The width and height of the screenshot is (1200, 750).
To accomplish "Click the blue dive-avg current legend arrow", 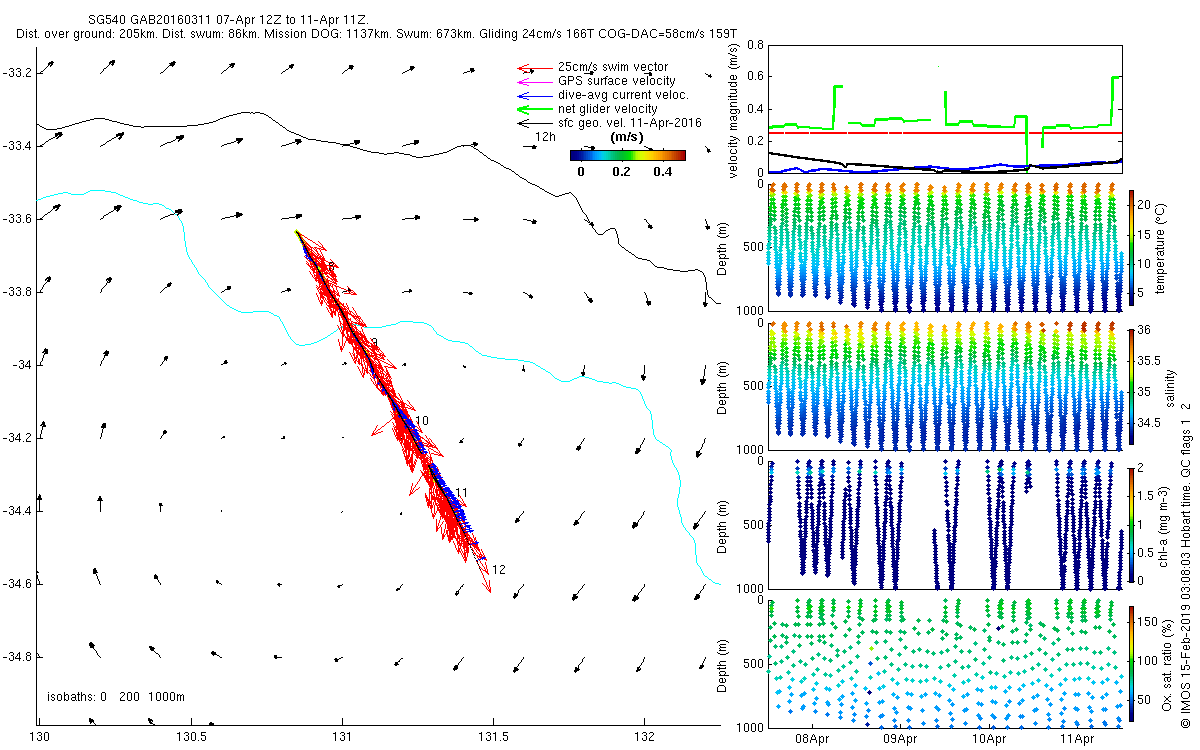I will [x=534, y=95].
